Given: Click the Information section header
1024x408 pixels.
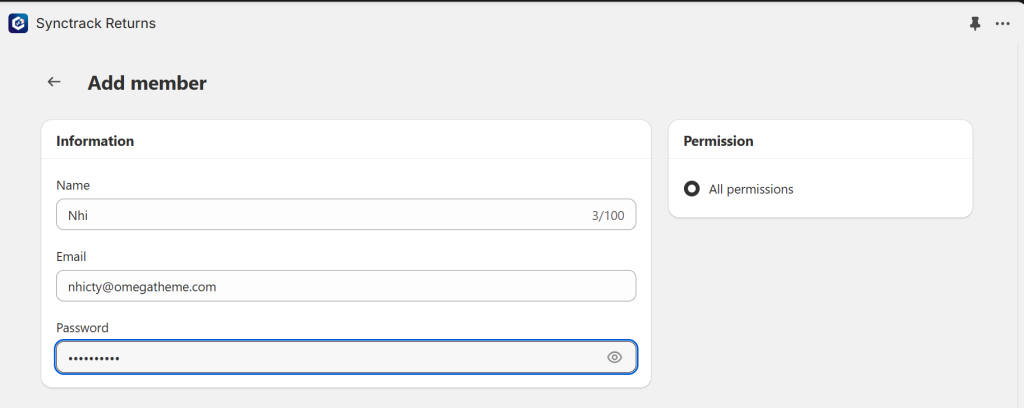Looking at the screenshot, I should tap(95, 141).
